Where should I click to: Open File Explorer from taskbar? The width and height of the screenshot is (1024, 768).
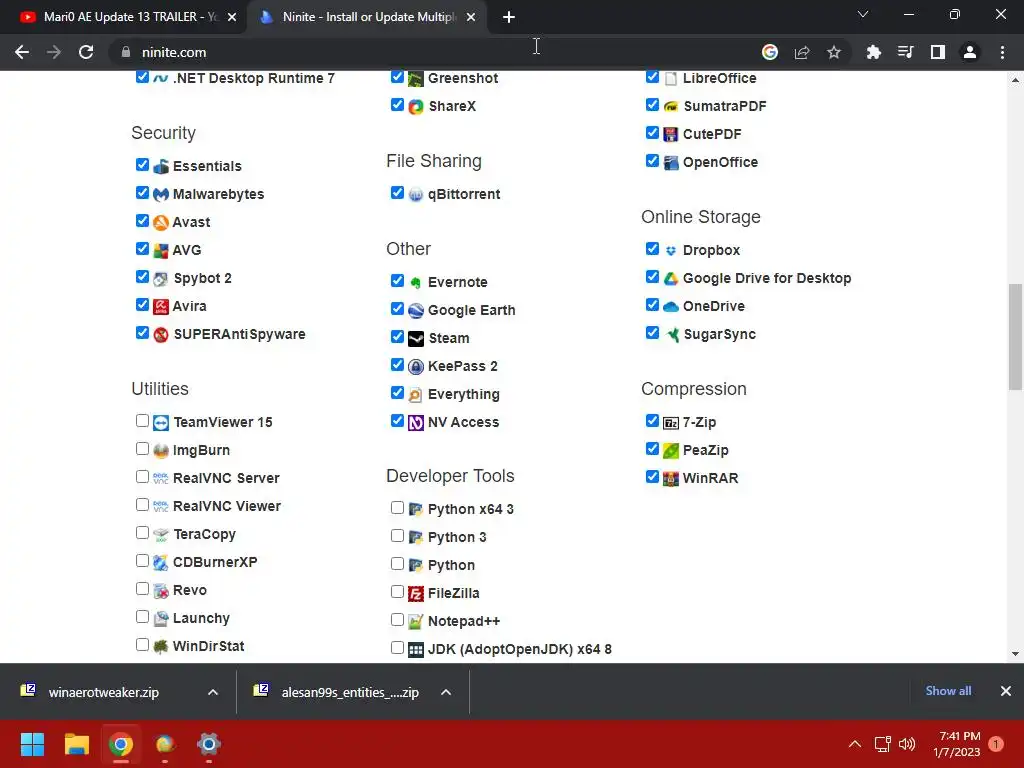[x=76, y=744]
